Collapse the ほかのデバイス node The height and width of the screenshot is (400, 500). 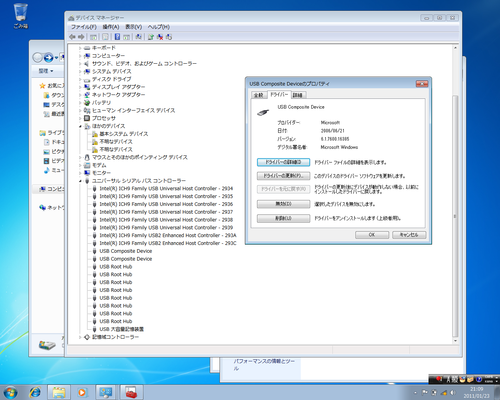coord(80,126)
